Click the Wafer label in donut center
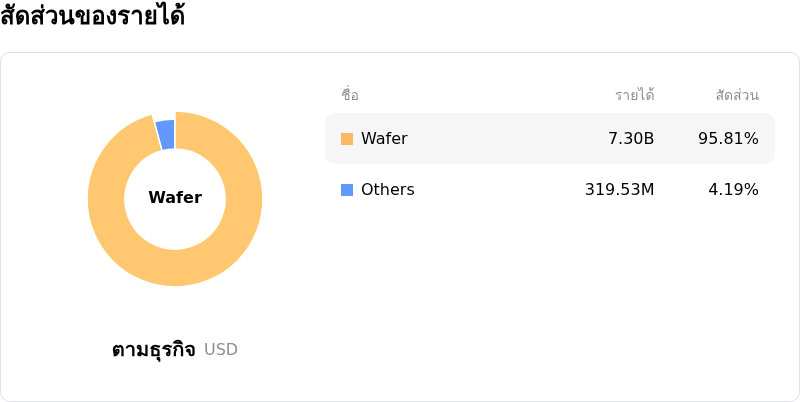800x402 pixels. 175,198
